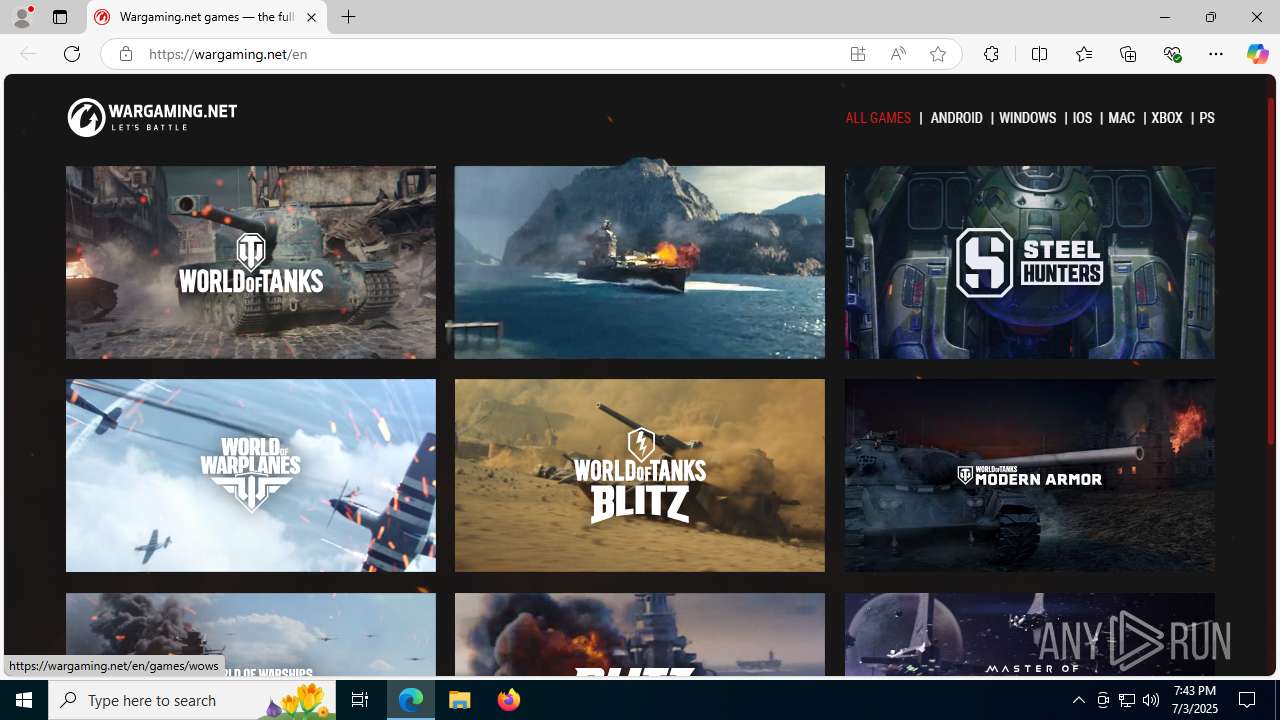Open Settings and more menu
Image resolution: width=1280 pixels, height=720 pixels.
tap(1216, 54)
